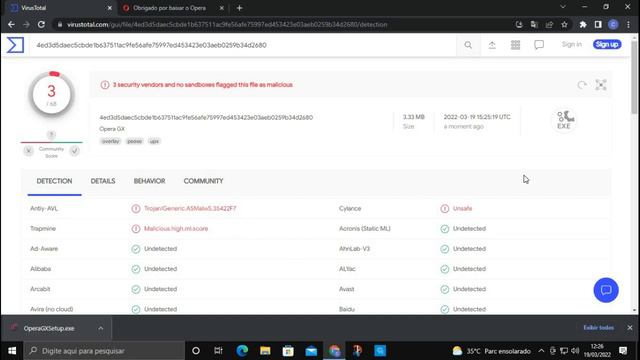
Task: Open a new browser tab
Action: (x=240, y=8)
